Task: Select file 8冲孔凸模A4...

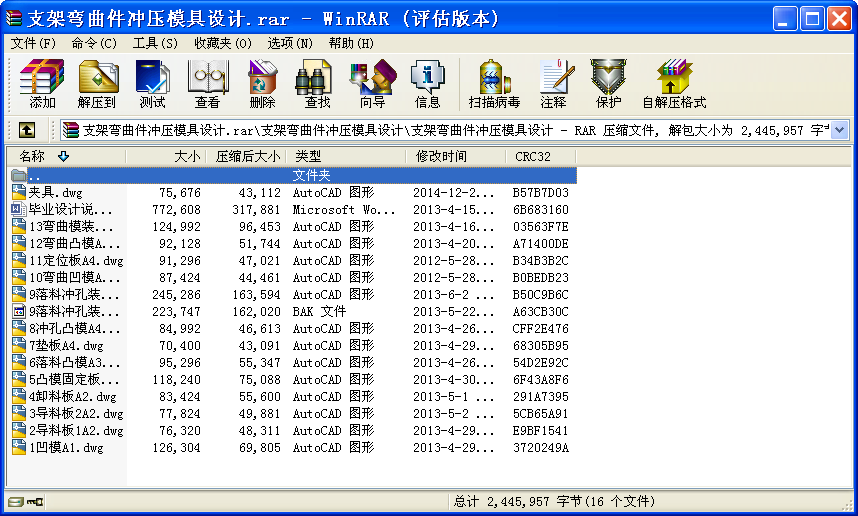Action: 74,328
